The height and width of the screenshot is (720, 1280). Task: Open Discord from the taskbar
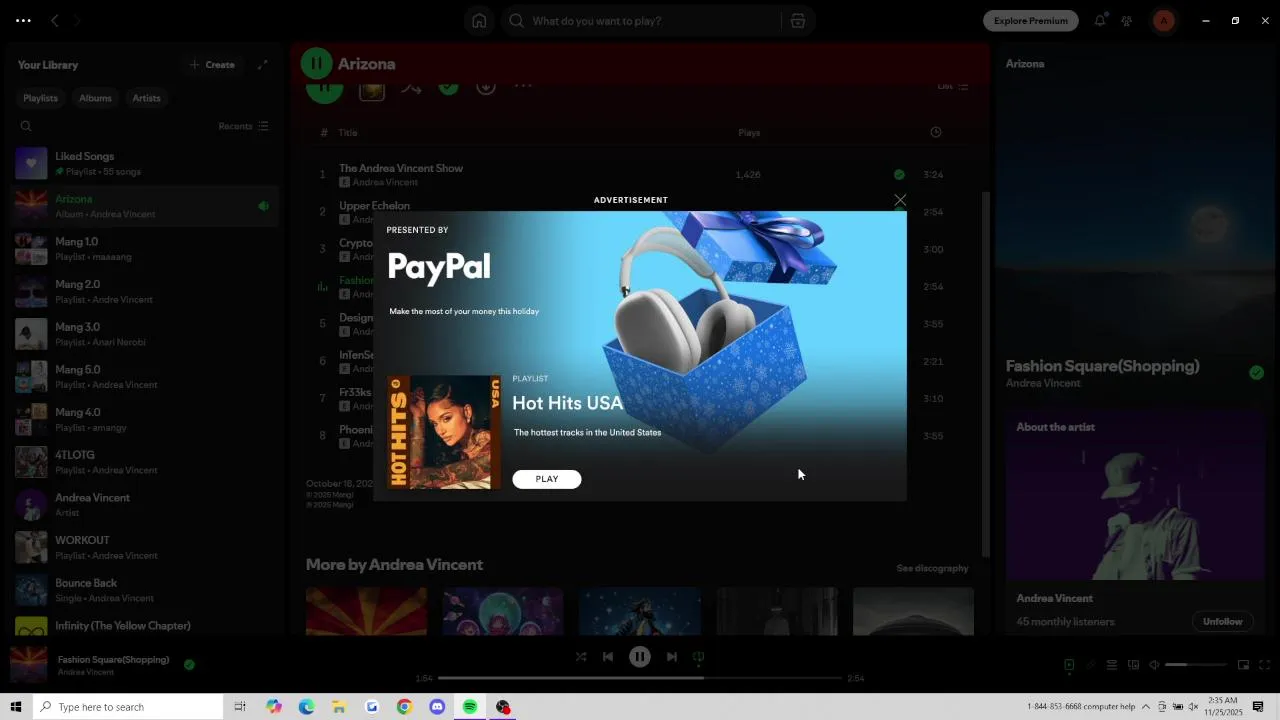(437, 707)
